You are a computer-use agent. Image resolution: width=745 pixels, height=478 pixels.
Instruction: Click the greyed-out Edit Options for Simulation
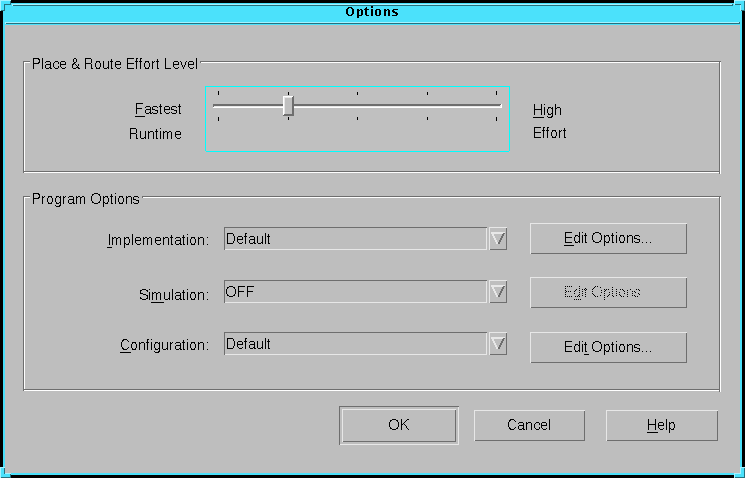pos(608,292)
